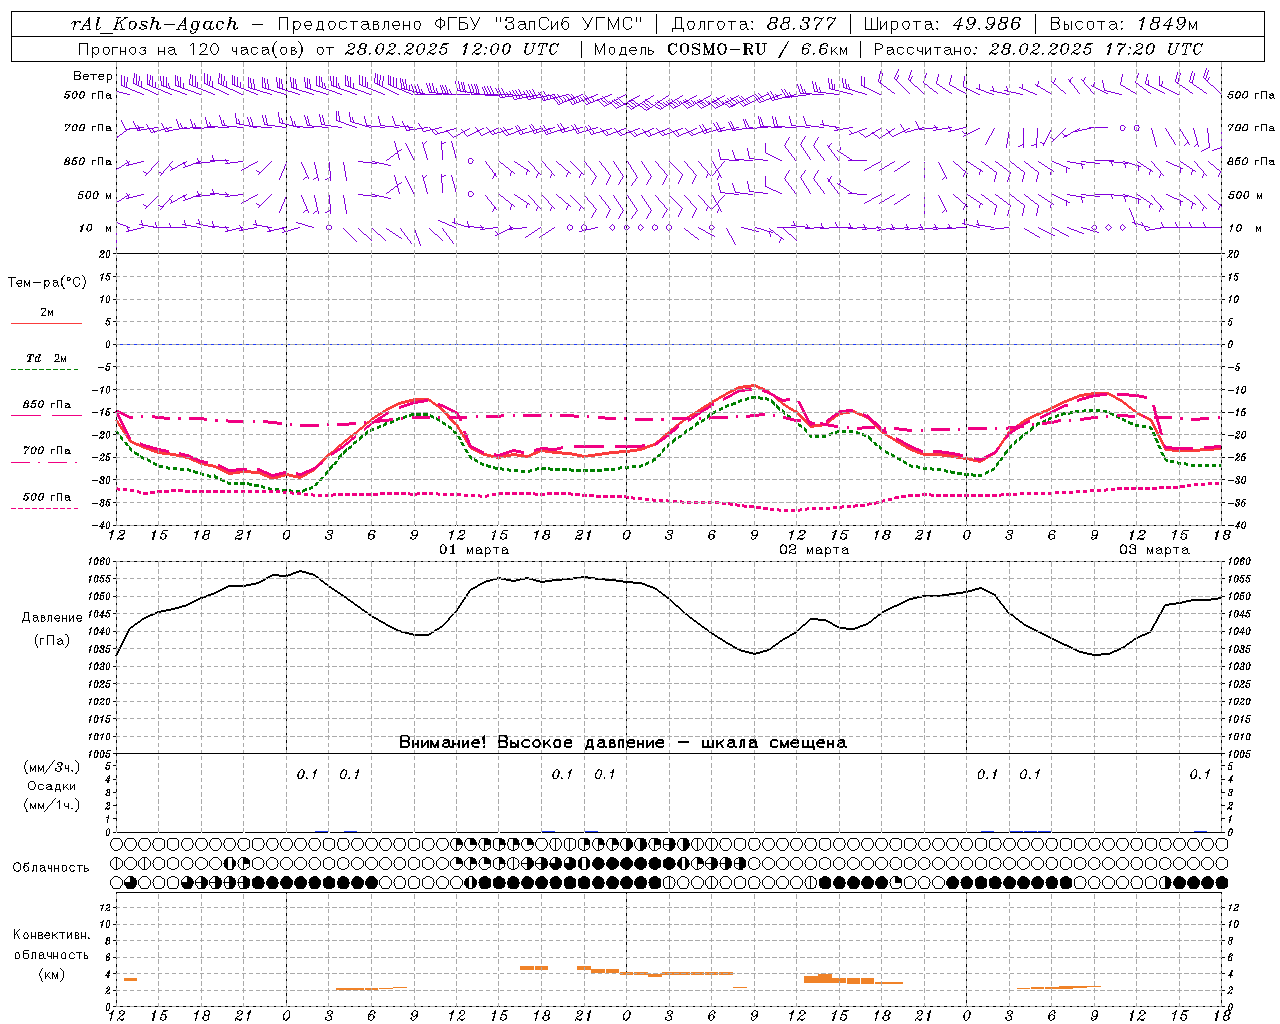This screenshot has height=1024, width=1280.
Task: Click the Высота: 1849м value
Action: (x=1125, y=24)
